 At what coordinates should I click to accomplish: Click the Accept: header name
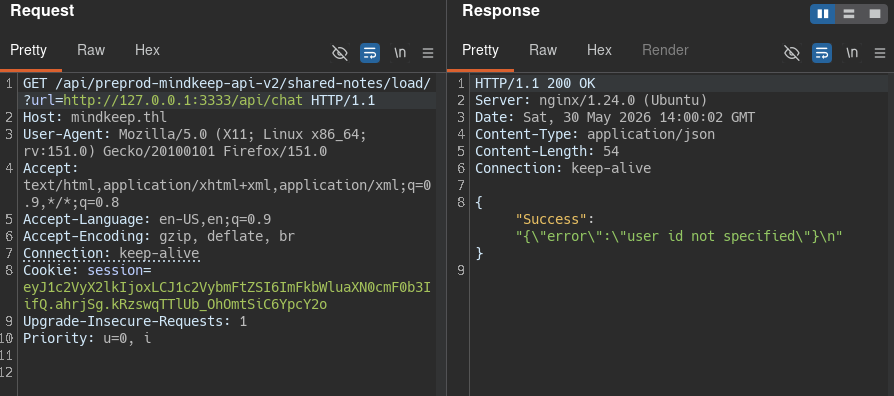(x=51, y=169)
